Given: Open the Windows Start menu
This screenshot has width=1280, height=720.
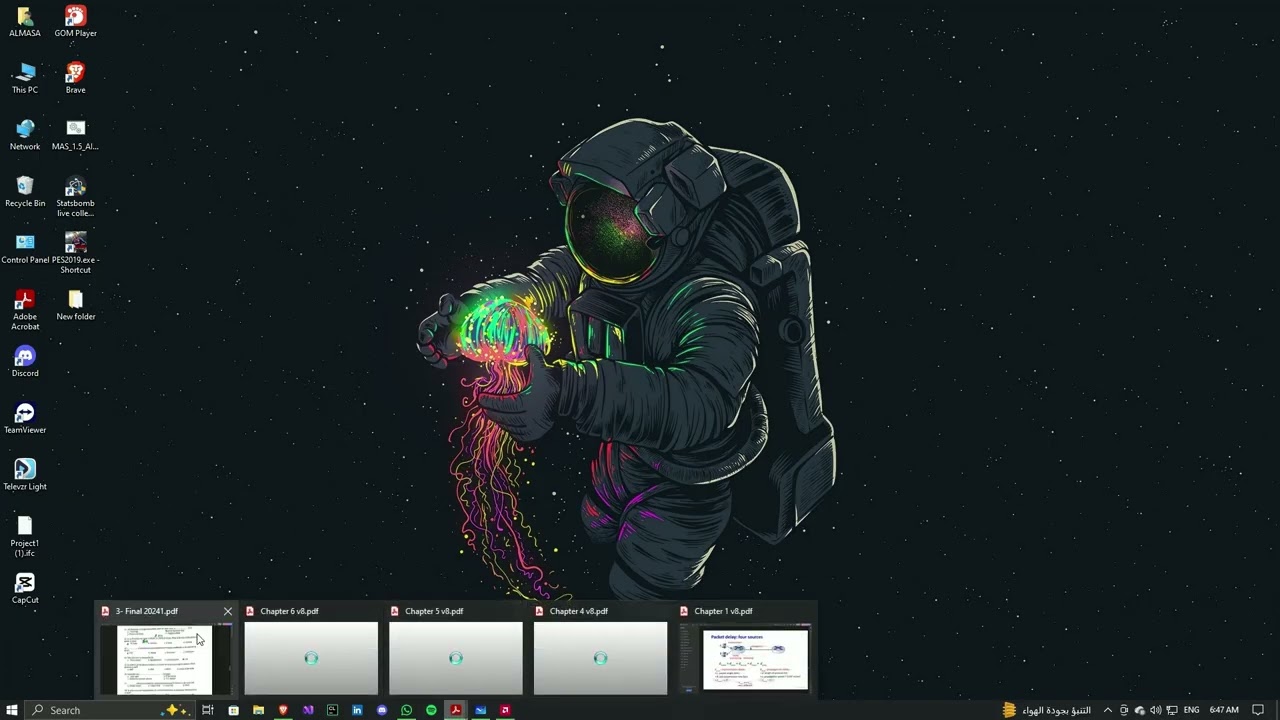Looking at the screenshot, I should click(x=12, y=710).
